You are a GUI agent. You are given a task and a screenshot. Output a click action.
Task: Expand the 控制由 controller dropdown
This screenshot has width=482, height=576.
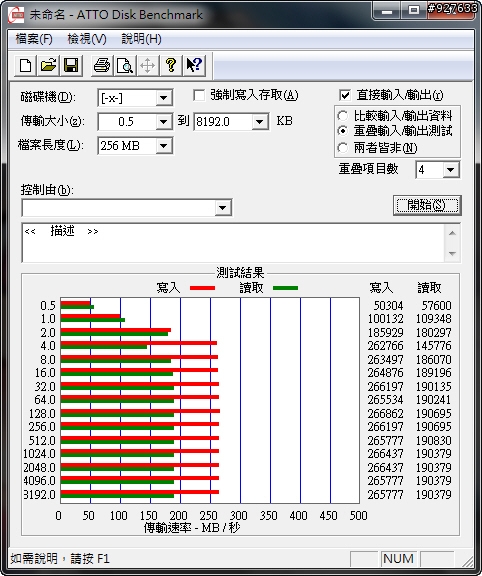click(x=223, y=208)
